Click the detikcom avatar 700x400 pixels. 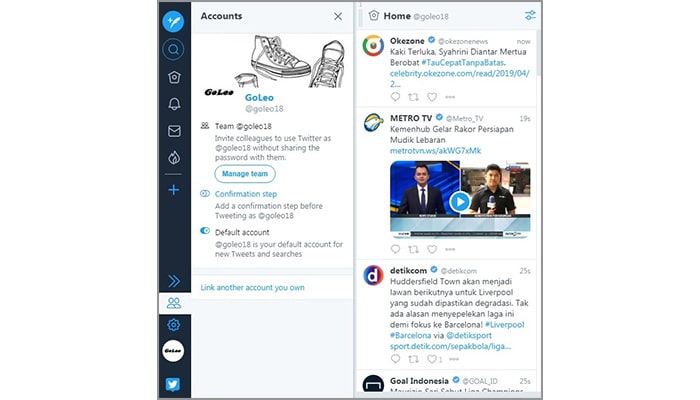pyautogui.click(x=373, y=275)
